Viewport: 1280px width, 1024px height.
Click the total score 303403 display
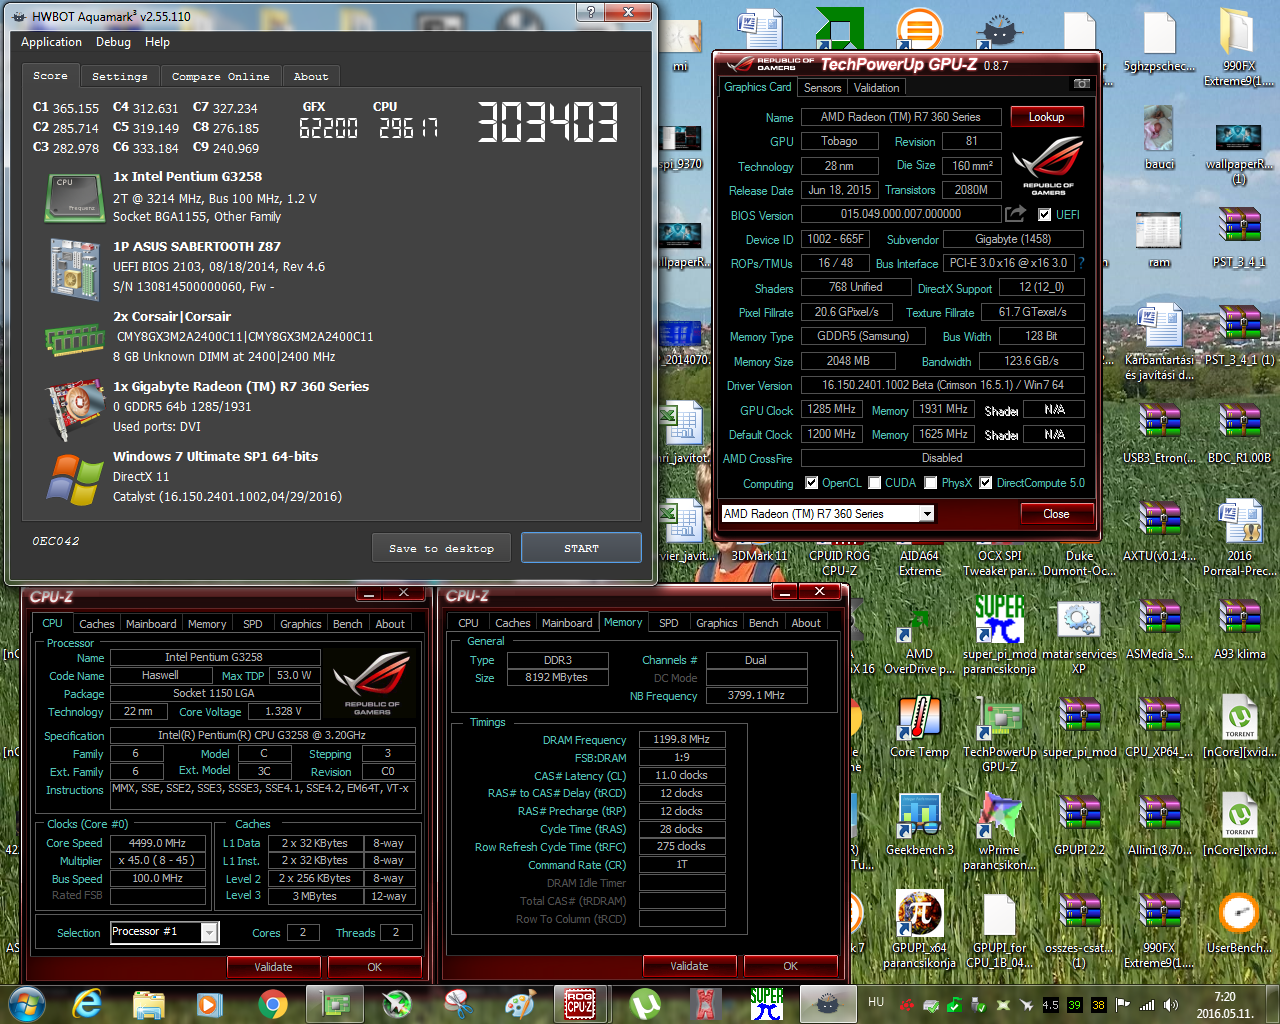tap(547, 123)
